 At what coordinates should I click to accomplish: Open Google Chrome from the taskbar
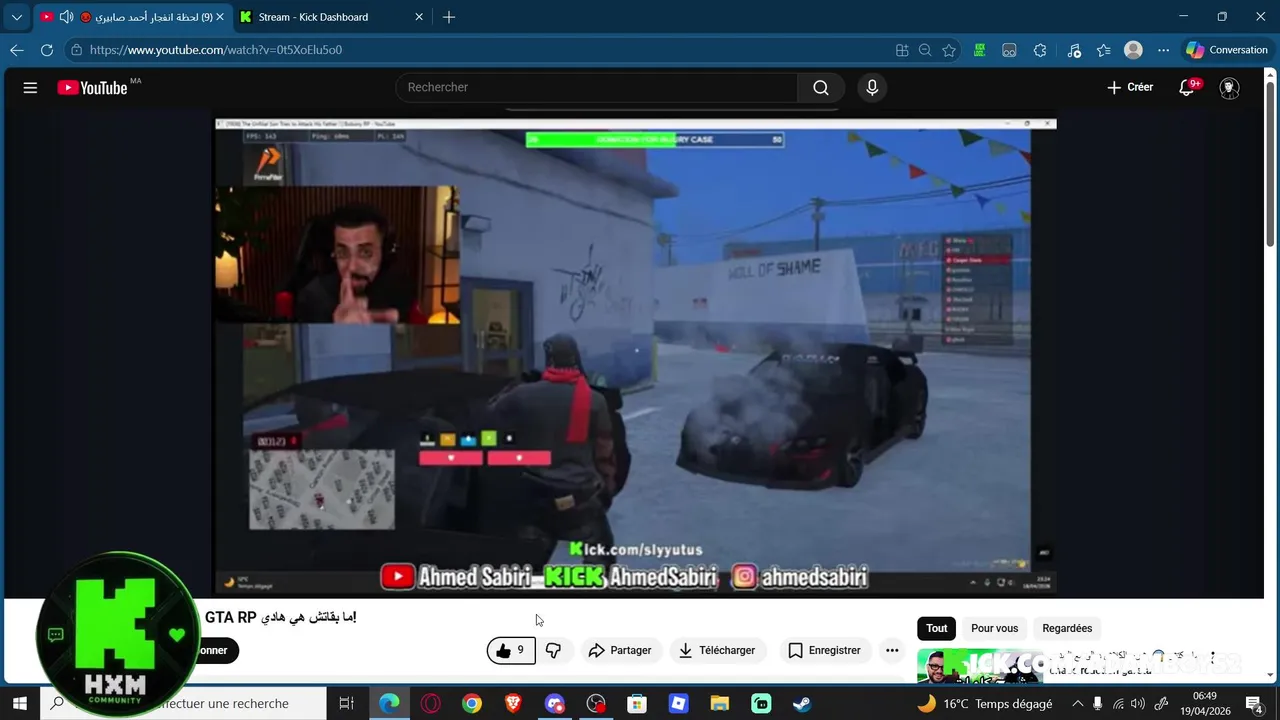472,704
